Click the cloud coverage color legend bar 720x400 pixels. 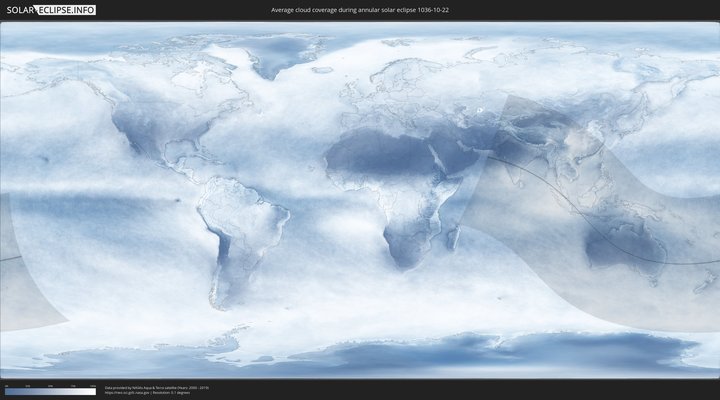point(51,392)
